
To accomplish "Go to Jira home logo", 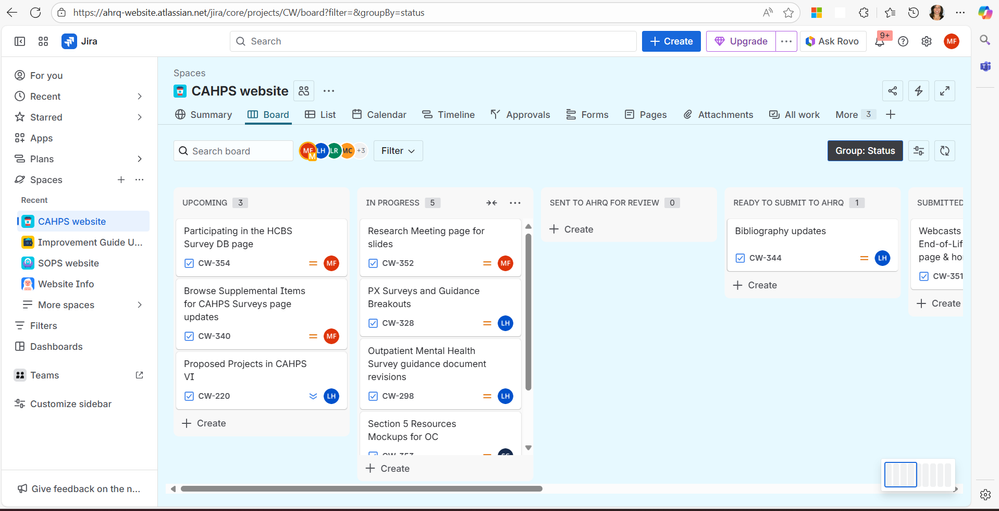I will tap(80, 41).
